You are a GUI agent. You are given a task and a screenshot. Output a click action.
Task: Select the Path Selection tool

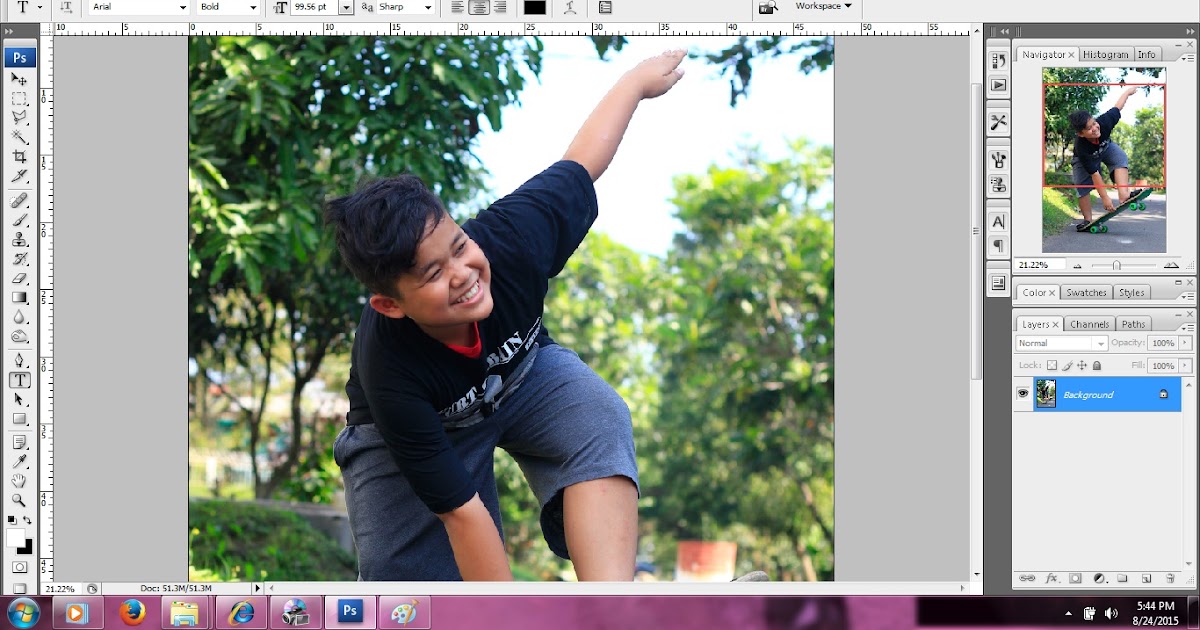pyautogui.click(x=19, y=400)
